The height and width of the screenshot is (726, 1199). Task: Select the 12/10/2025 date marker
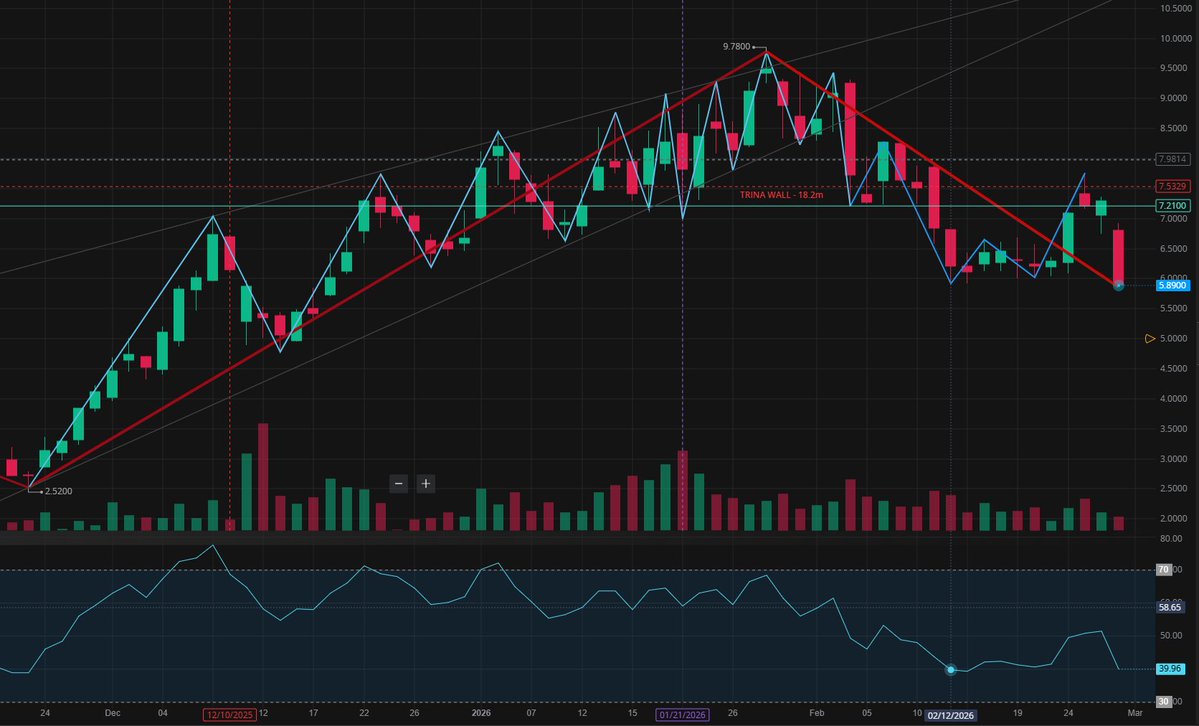(x=231, y=715)
